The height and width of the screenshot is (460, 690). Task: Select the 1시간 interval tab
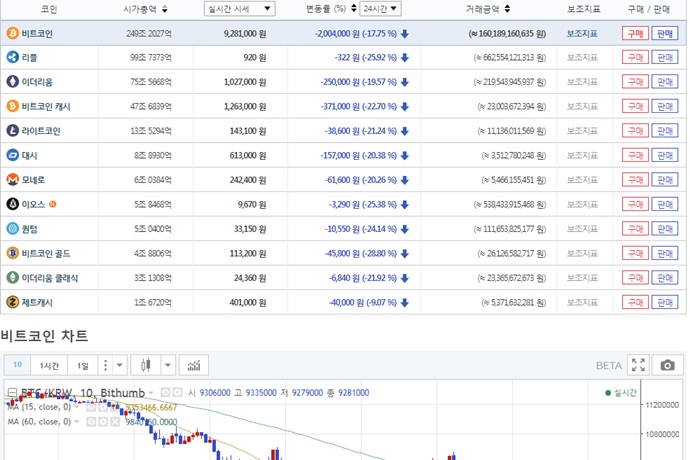click(x=49, y=365)
